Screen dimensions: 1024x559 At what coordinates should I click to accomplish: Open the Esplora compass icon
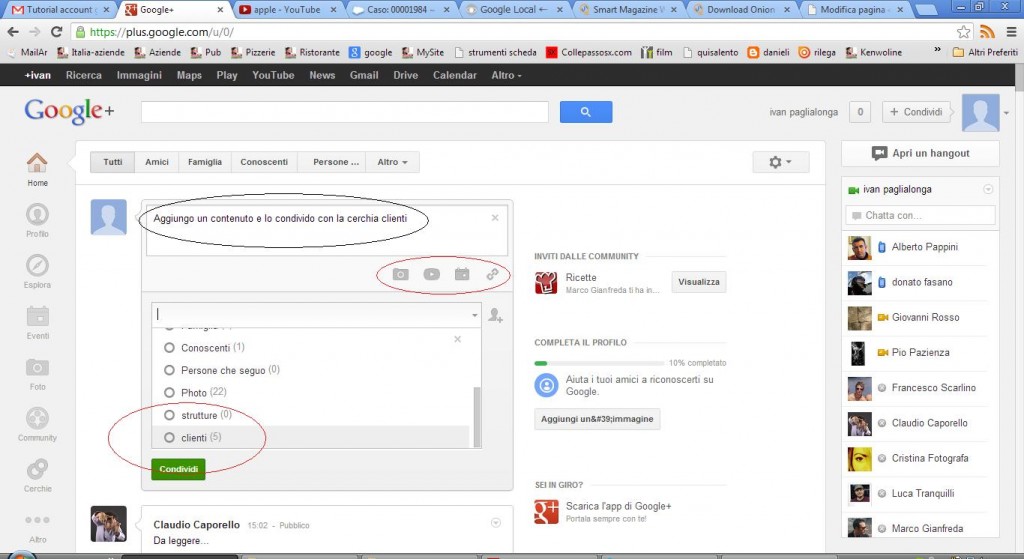[x=37, y=265]
